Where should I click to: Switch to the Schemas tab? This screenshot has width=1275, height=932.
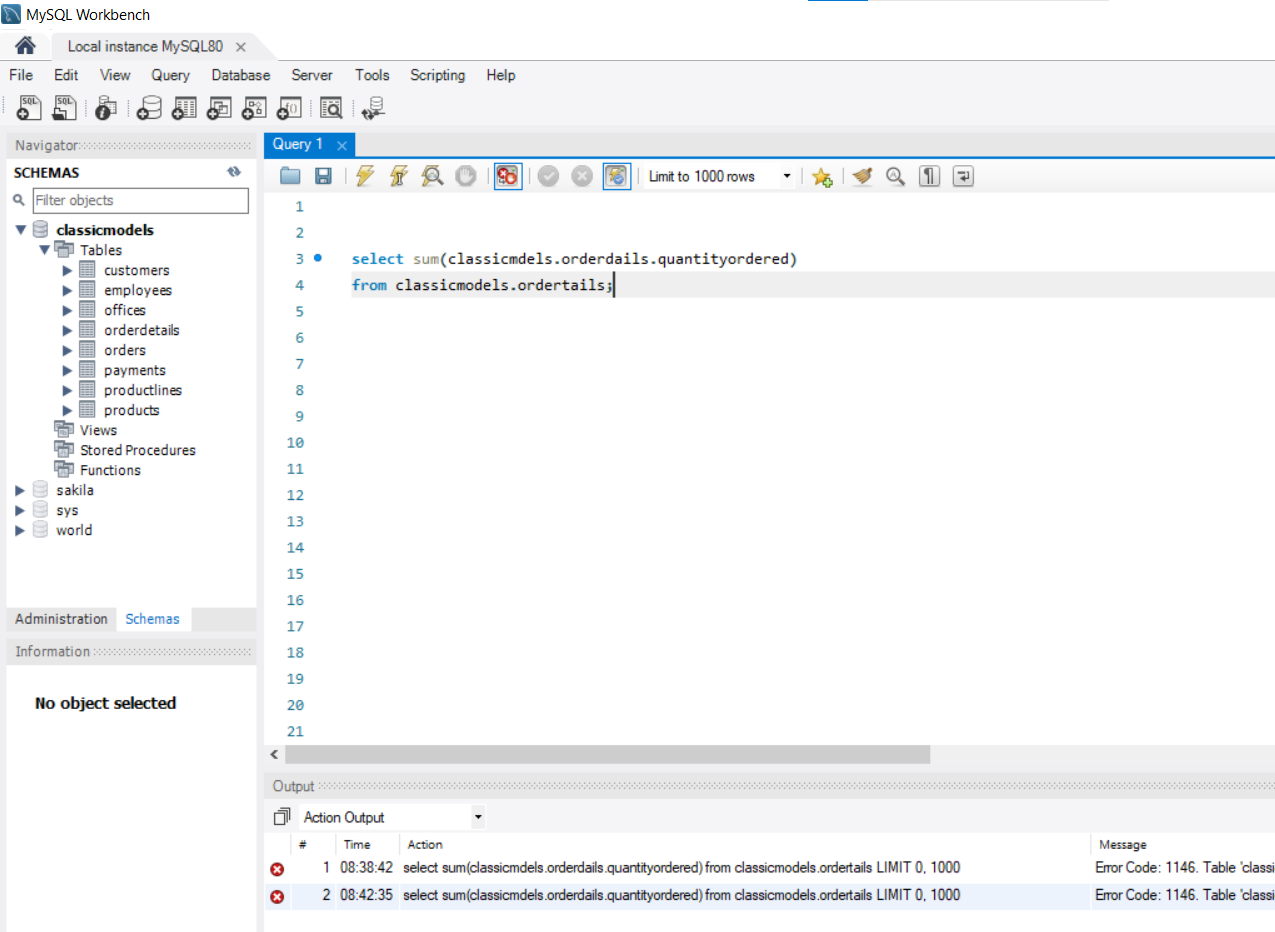tap(153, 619)
